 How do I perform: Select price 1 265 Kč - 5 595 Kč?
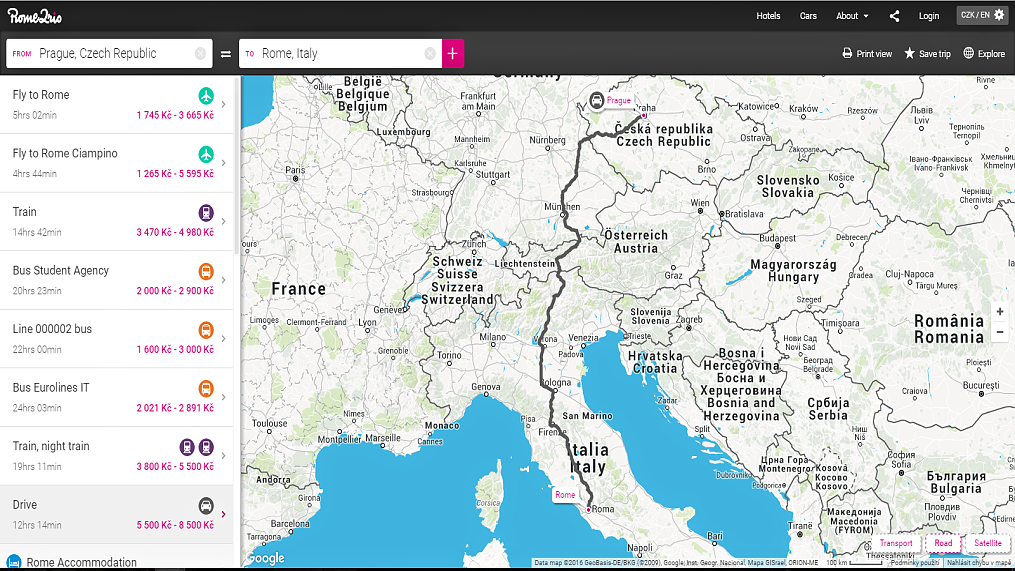point(175,174)
